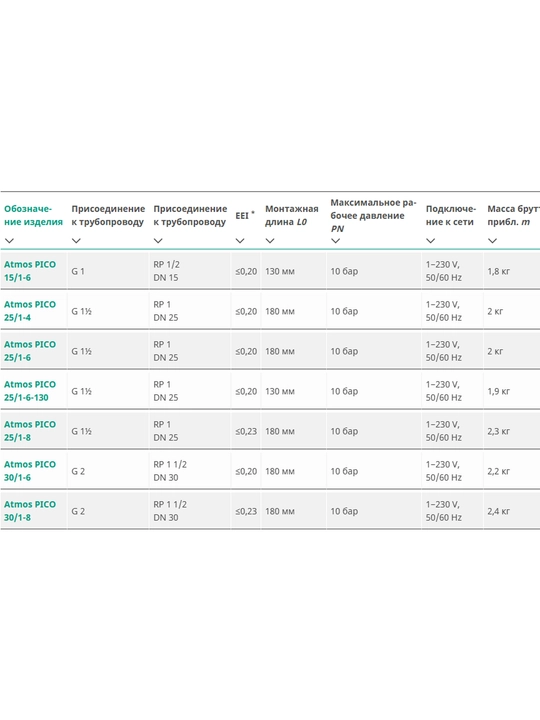Select 2,4 кг mass value
This screenshot has width=540, height=720.
tap(499, 511)
